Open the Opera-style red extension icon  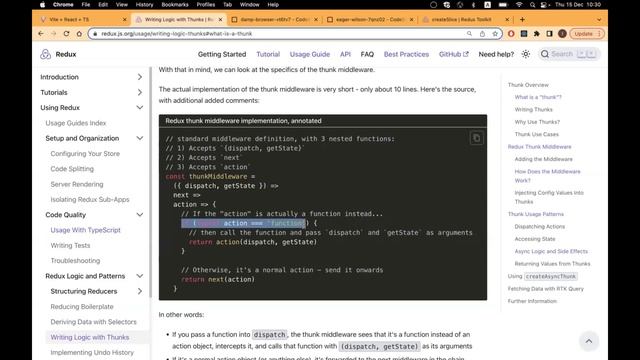pyautogui.click(x=511, y=34)
